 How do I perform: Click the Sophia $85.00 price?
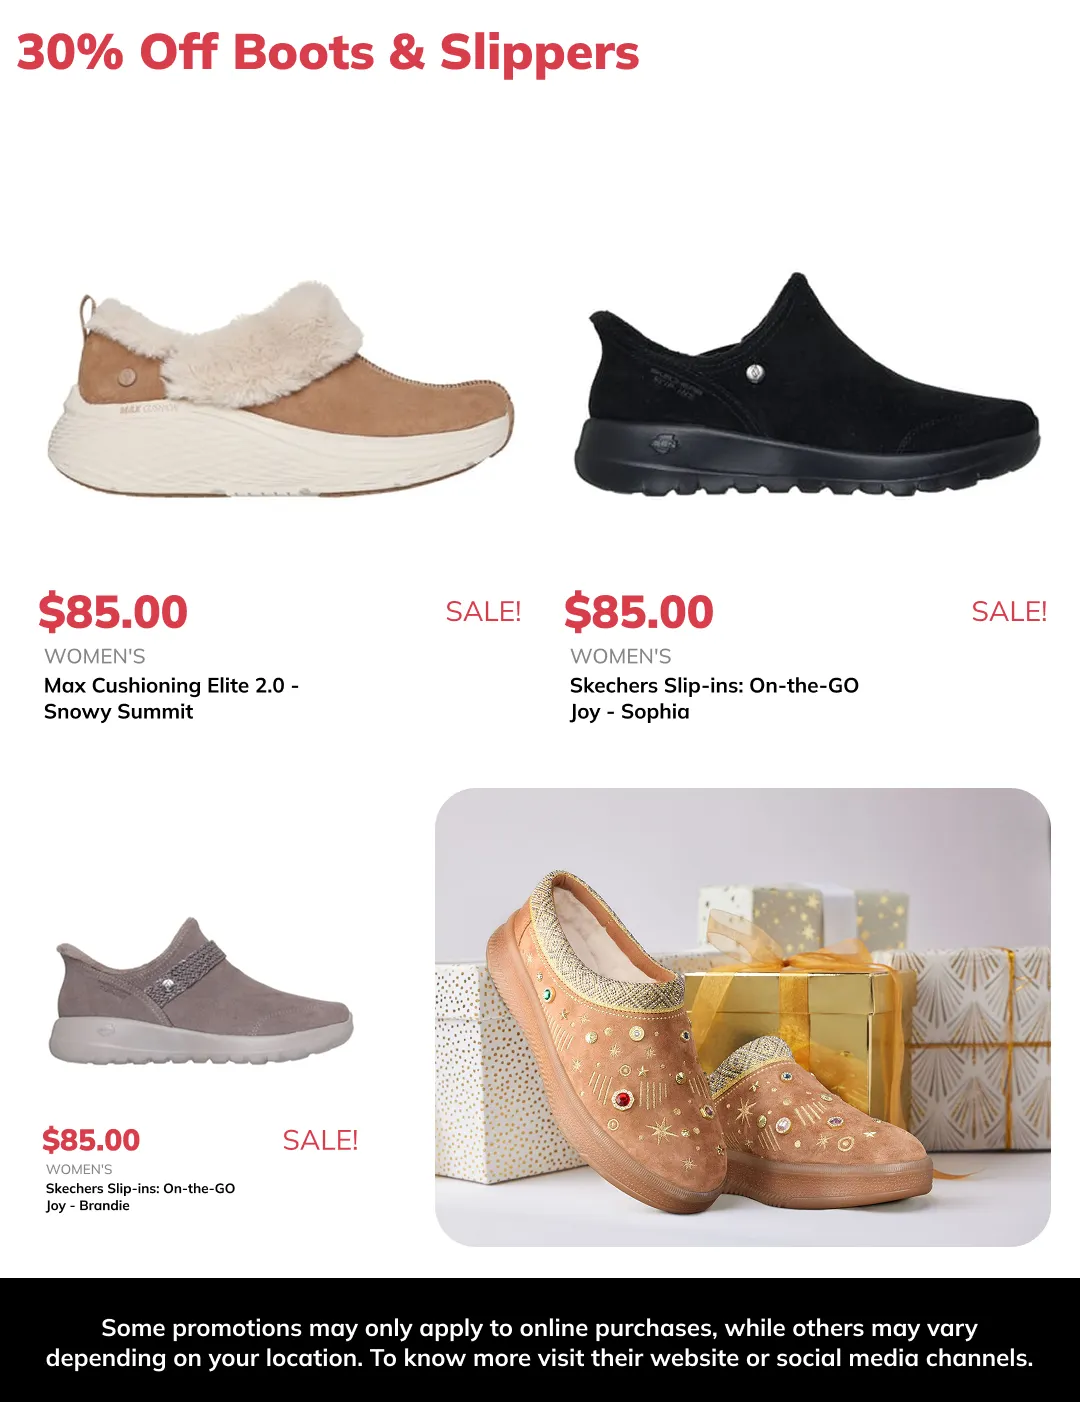[639, 612]
